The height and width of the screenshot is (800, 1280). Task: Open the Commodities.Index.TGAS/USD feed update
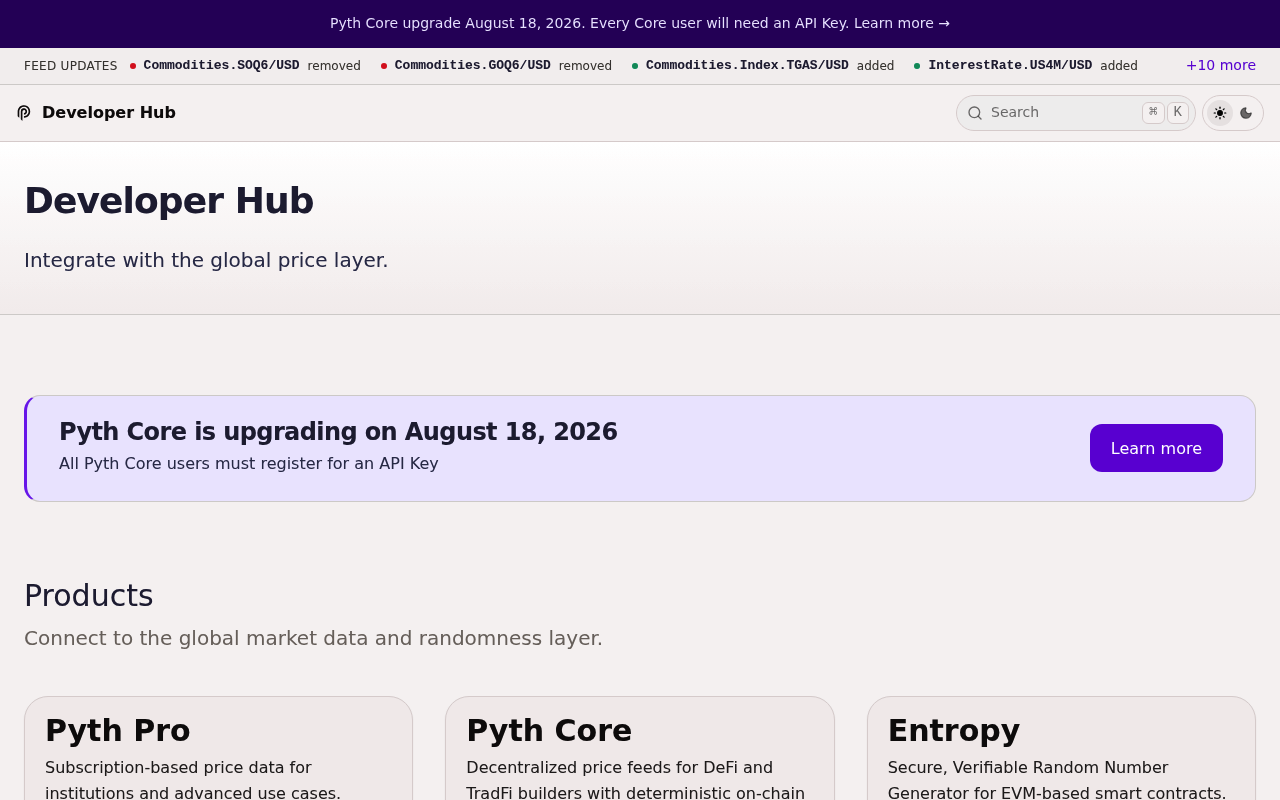tap(763, 66)
